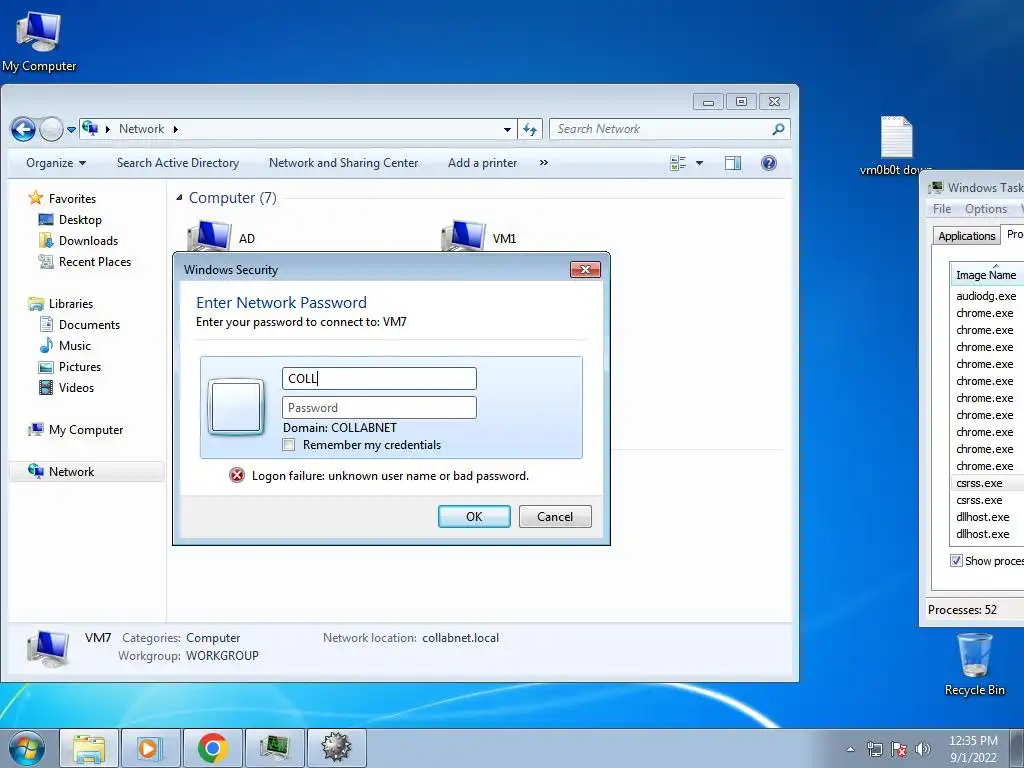Click the vm0b0t text file desktop icon

point(896,146)
